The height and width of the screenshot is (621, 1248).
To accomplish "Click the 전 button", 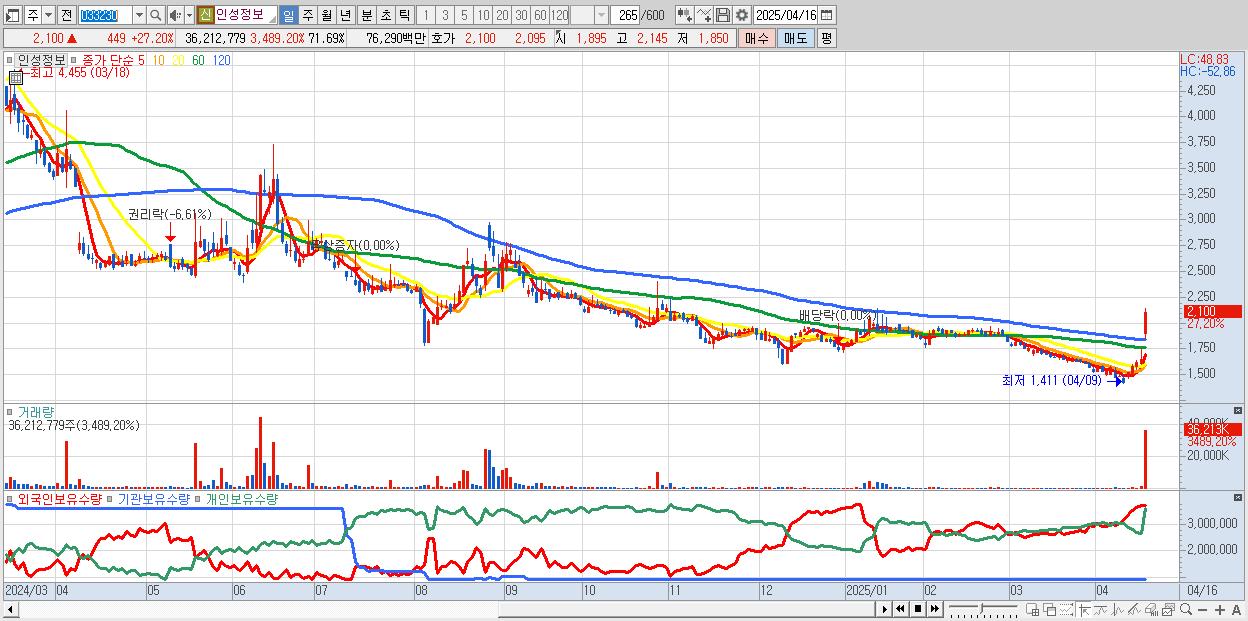I will coord(66,15).
